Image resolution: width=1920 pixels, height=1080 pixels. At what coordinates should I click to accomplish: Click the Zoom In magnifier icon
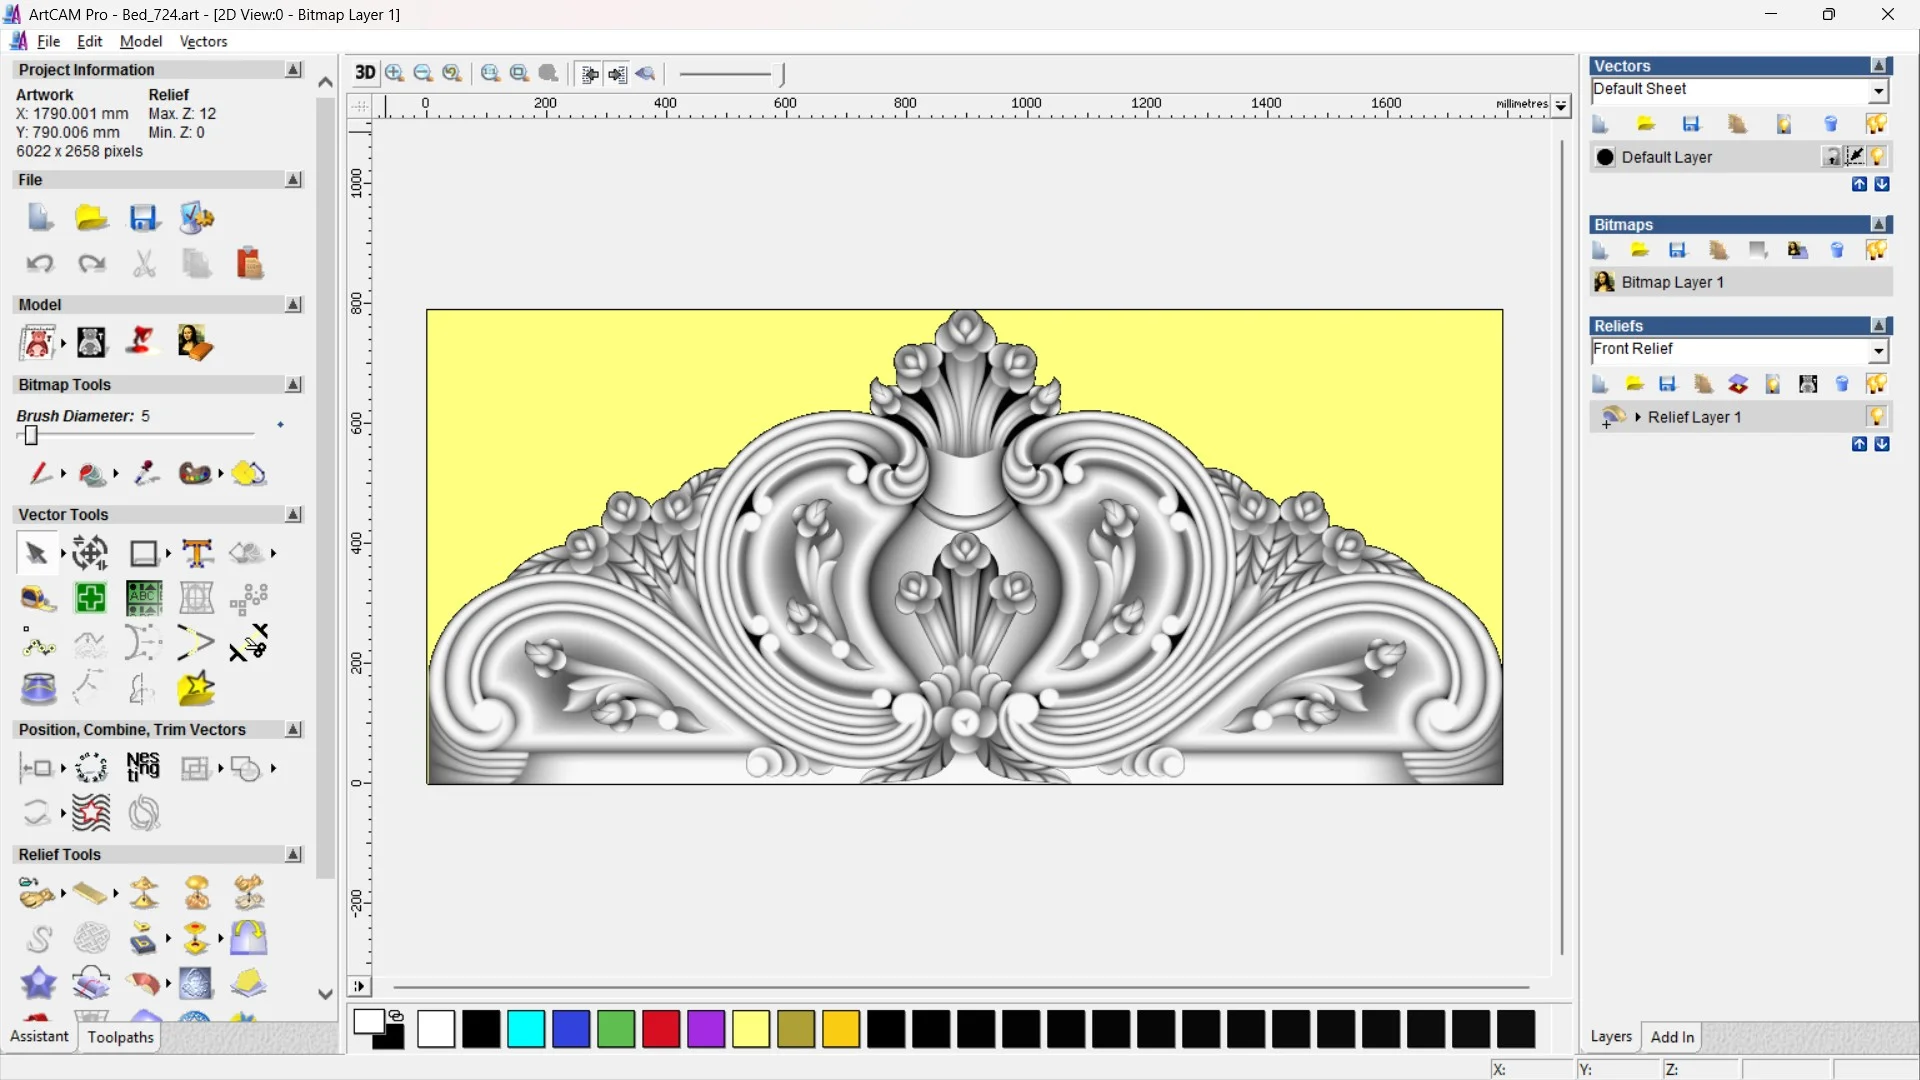tap(395, 73)
